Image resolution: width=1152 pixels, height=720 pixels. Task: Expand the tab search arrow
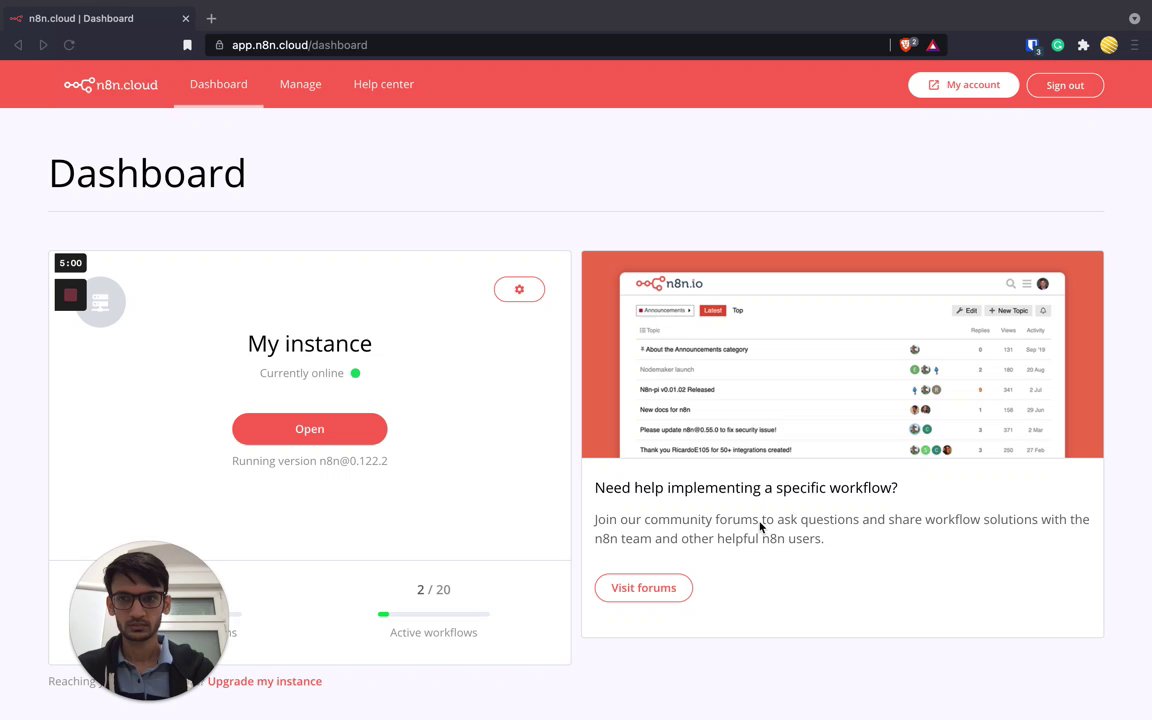click(1134, 18)
